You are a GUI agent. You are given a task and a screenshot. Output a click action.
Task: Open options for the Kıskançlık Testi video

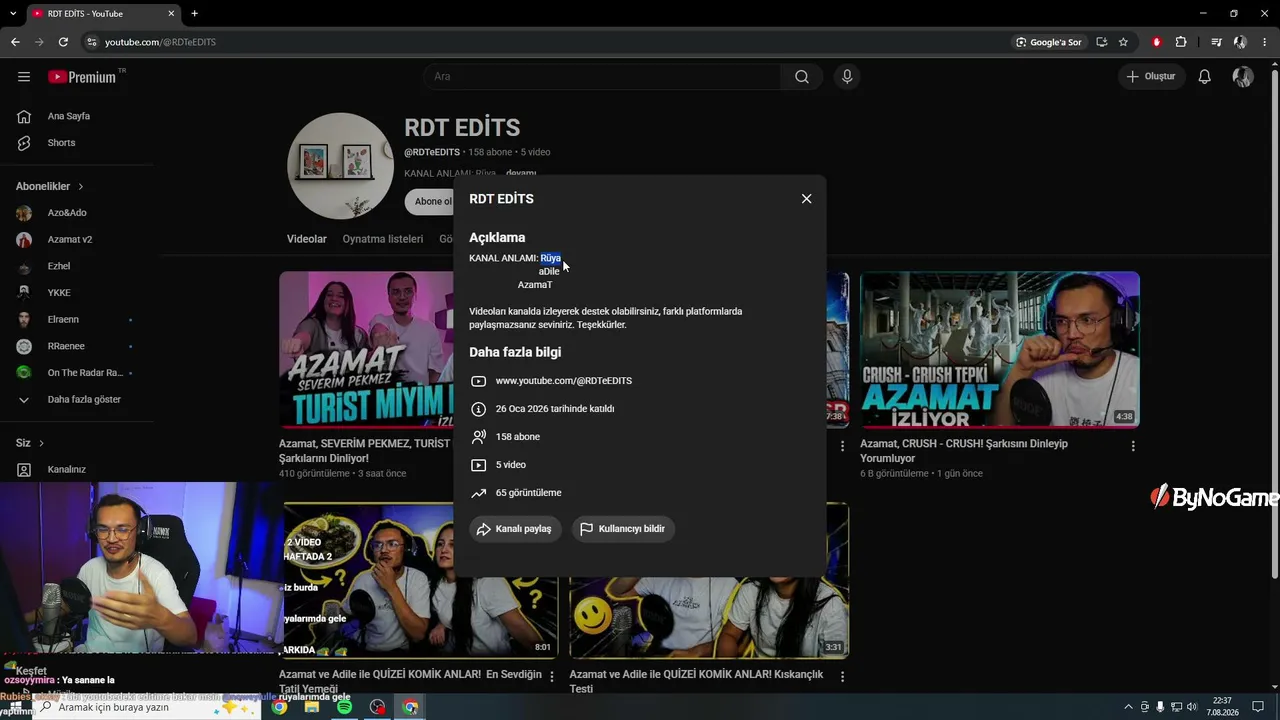pyautogui.click(x=842, y=677)
